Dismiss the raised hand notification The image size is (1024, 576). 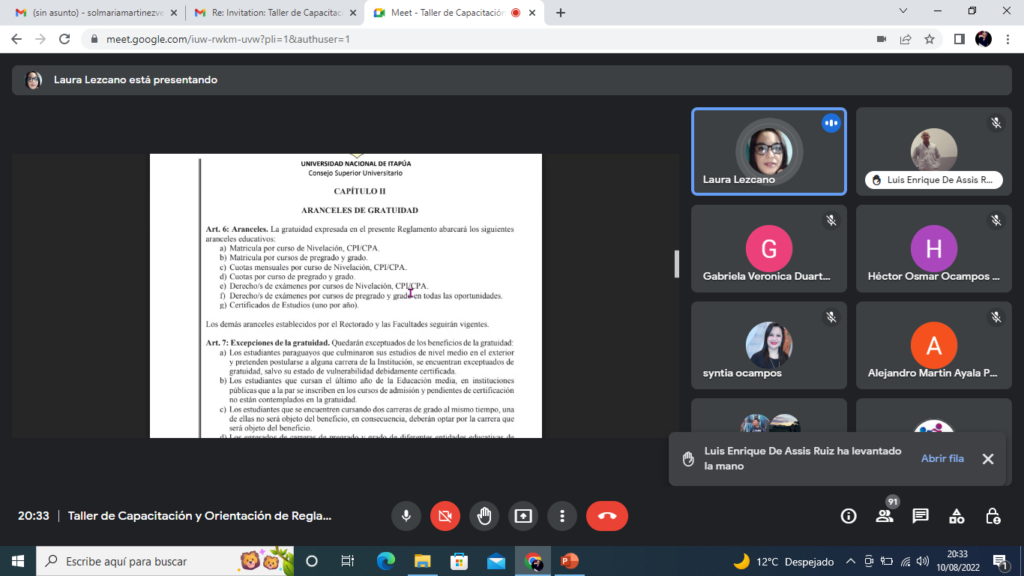tap(988, 459)
